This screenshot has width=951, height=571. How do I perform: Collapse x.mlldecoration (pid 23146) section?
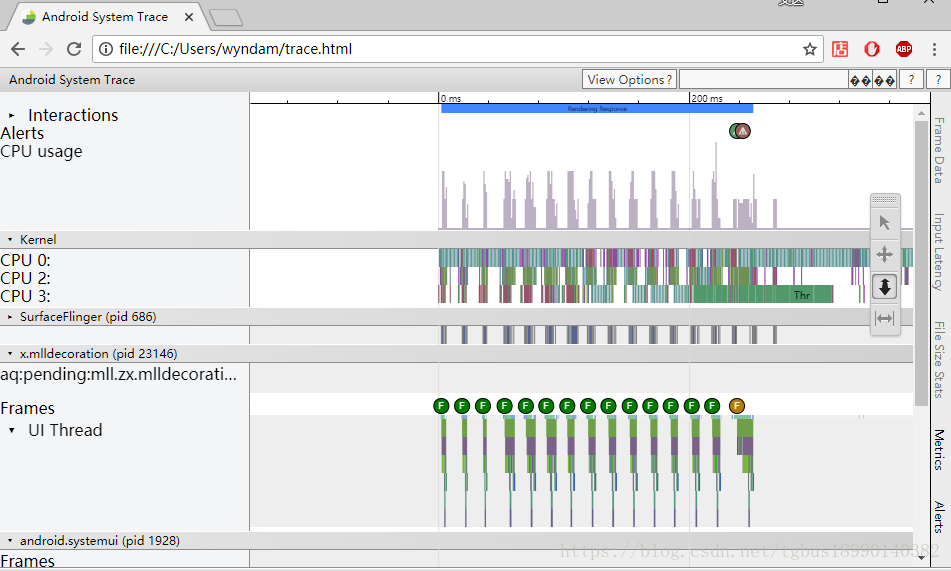10,354
